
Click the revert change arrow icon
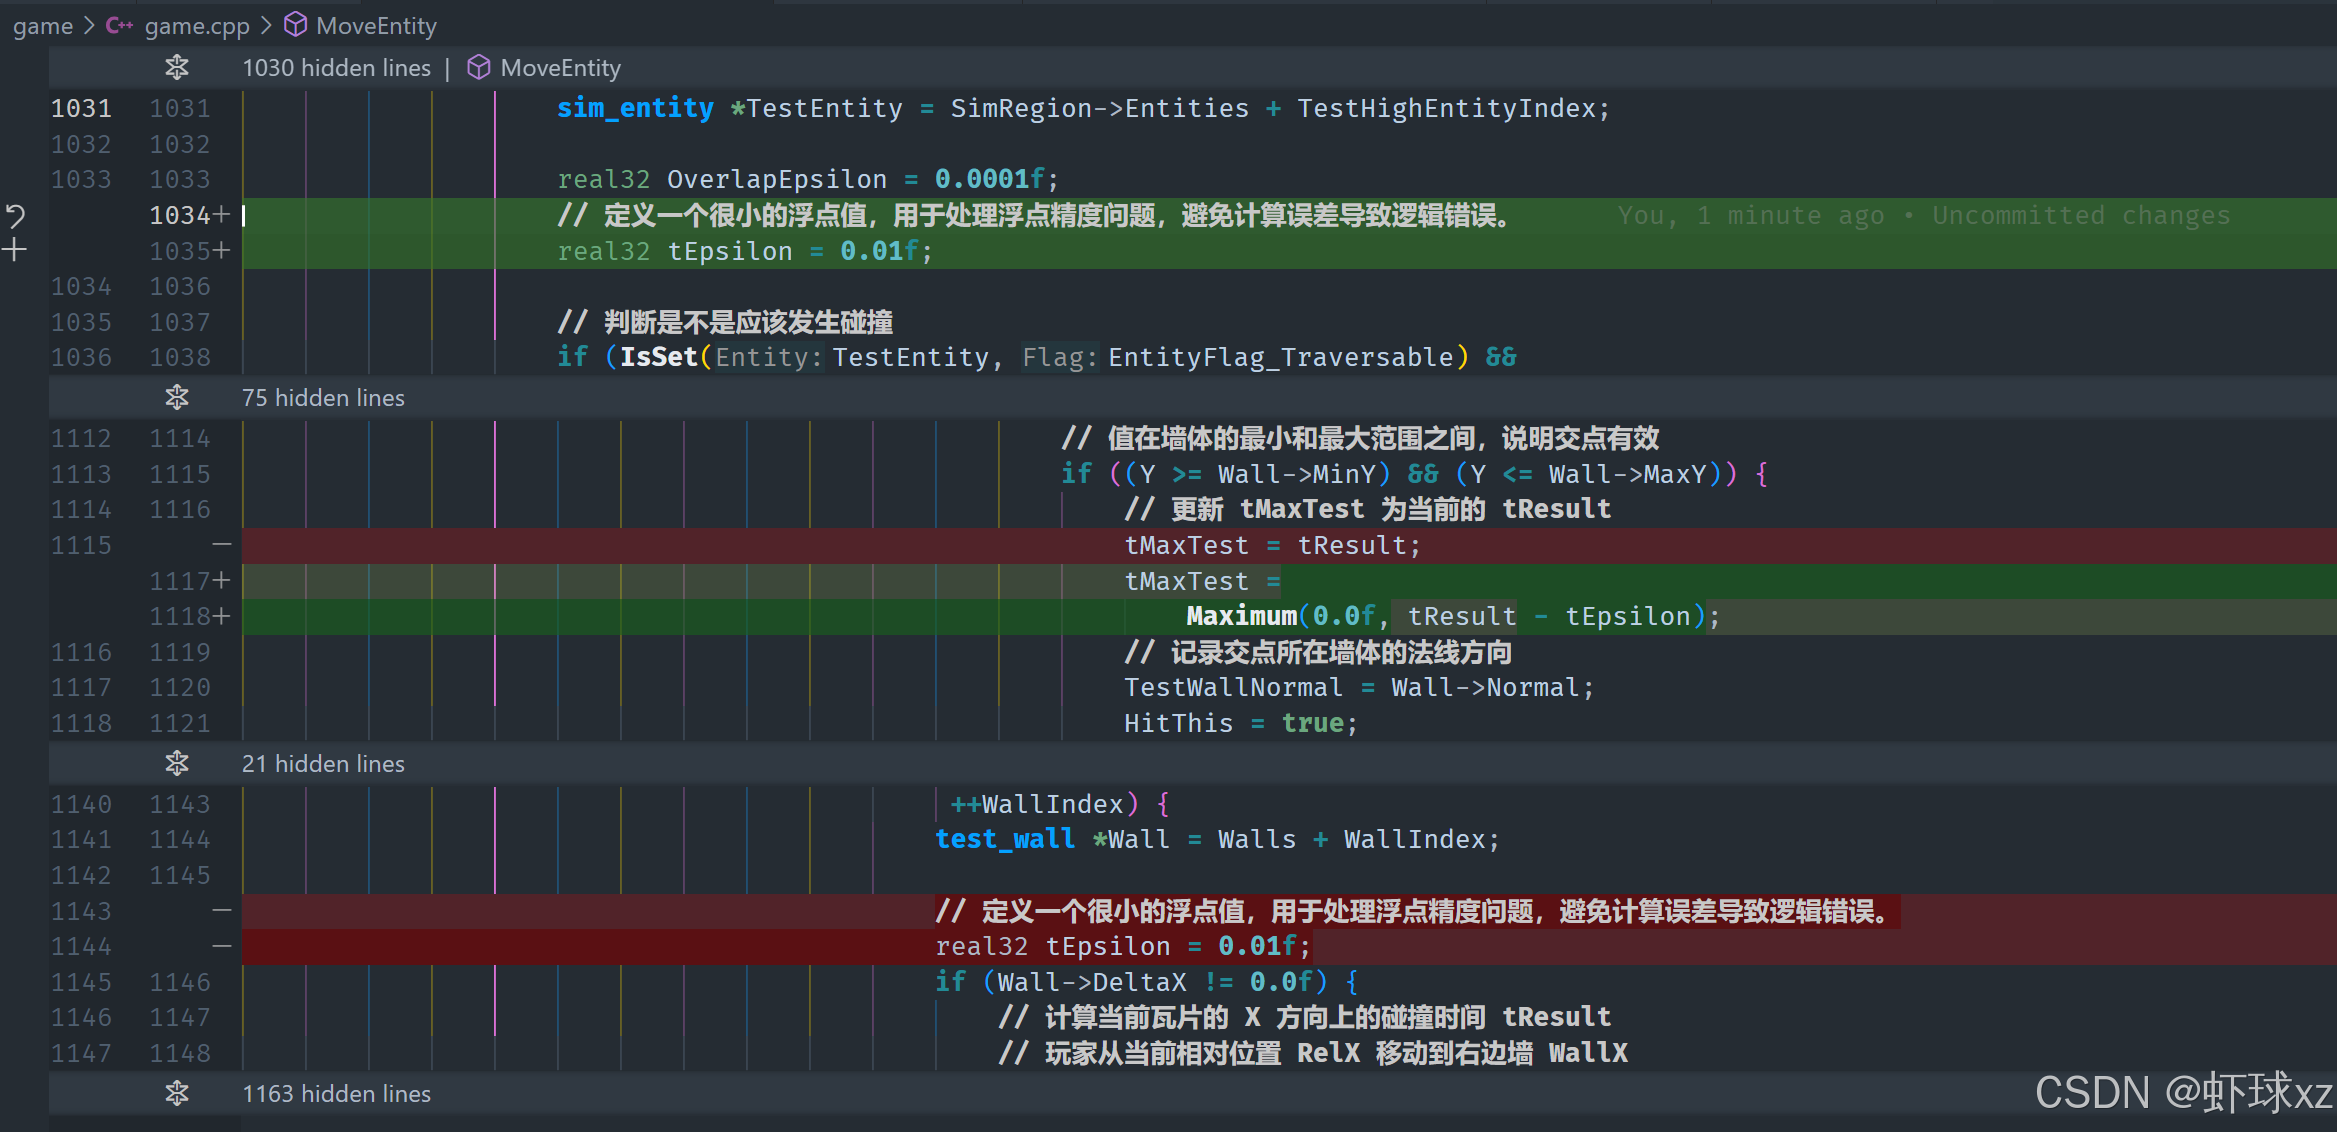click(15, 215)
